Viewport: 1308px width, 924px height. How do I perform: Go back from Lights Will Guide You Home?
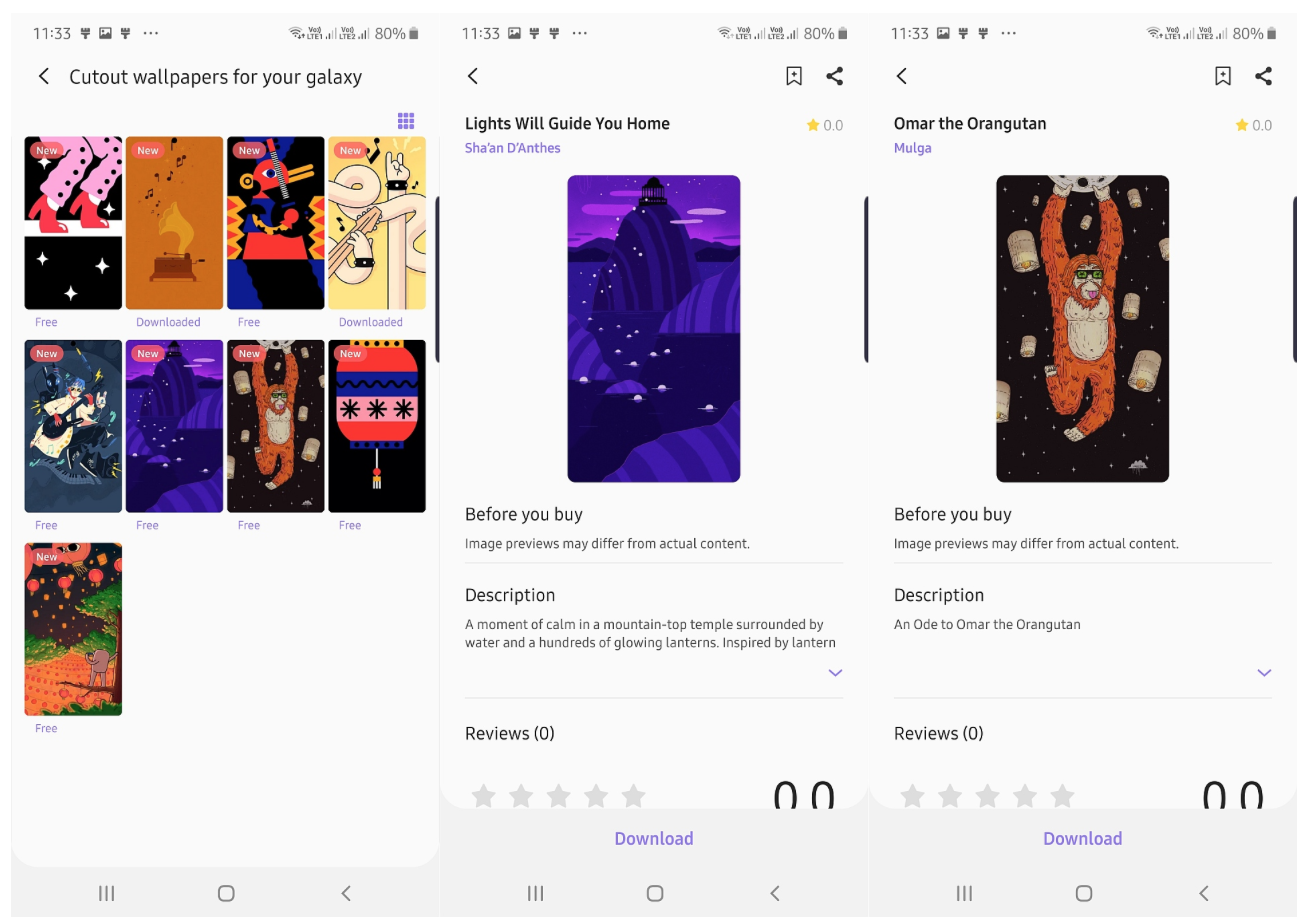tap(473, 76)
